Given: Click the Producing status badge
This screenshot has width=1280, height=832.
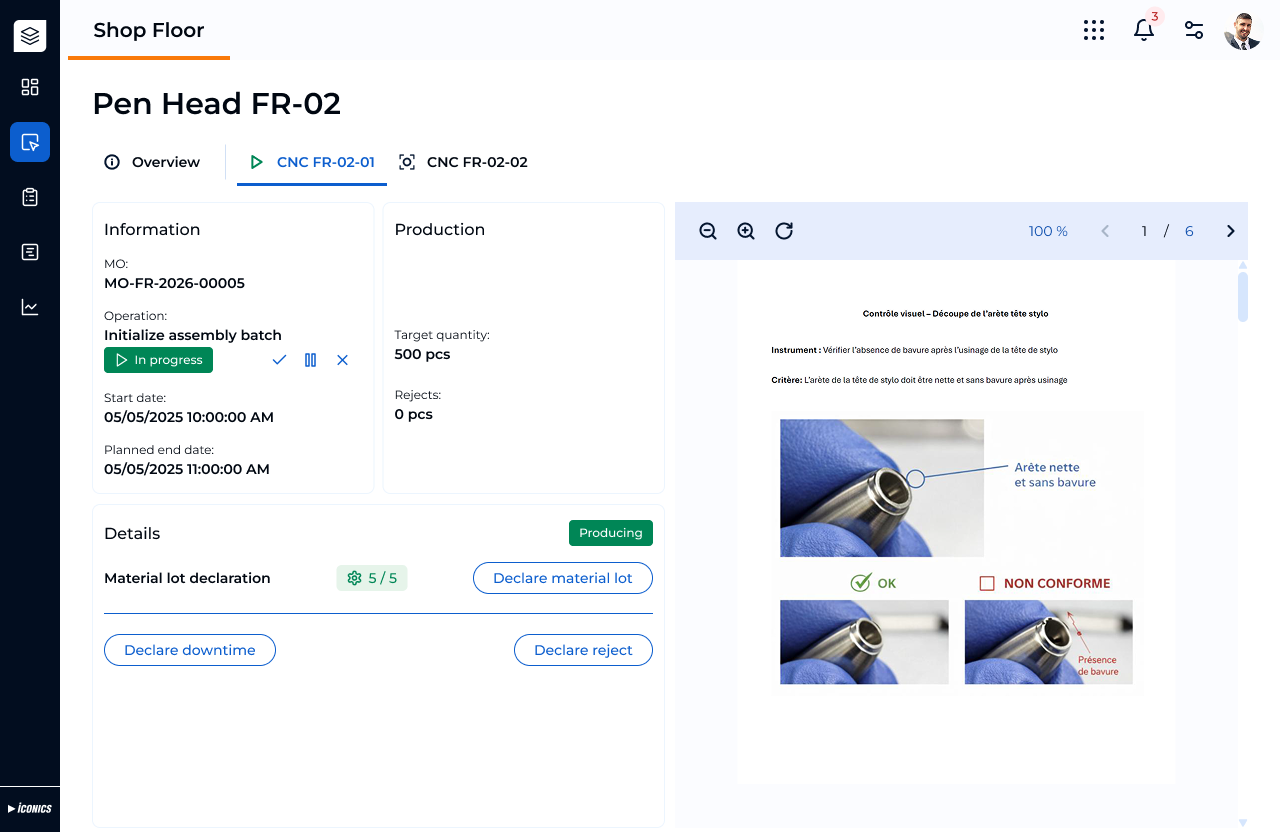Looking at the screenshot, I should (611, 533).
